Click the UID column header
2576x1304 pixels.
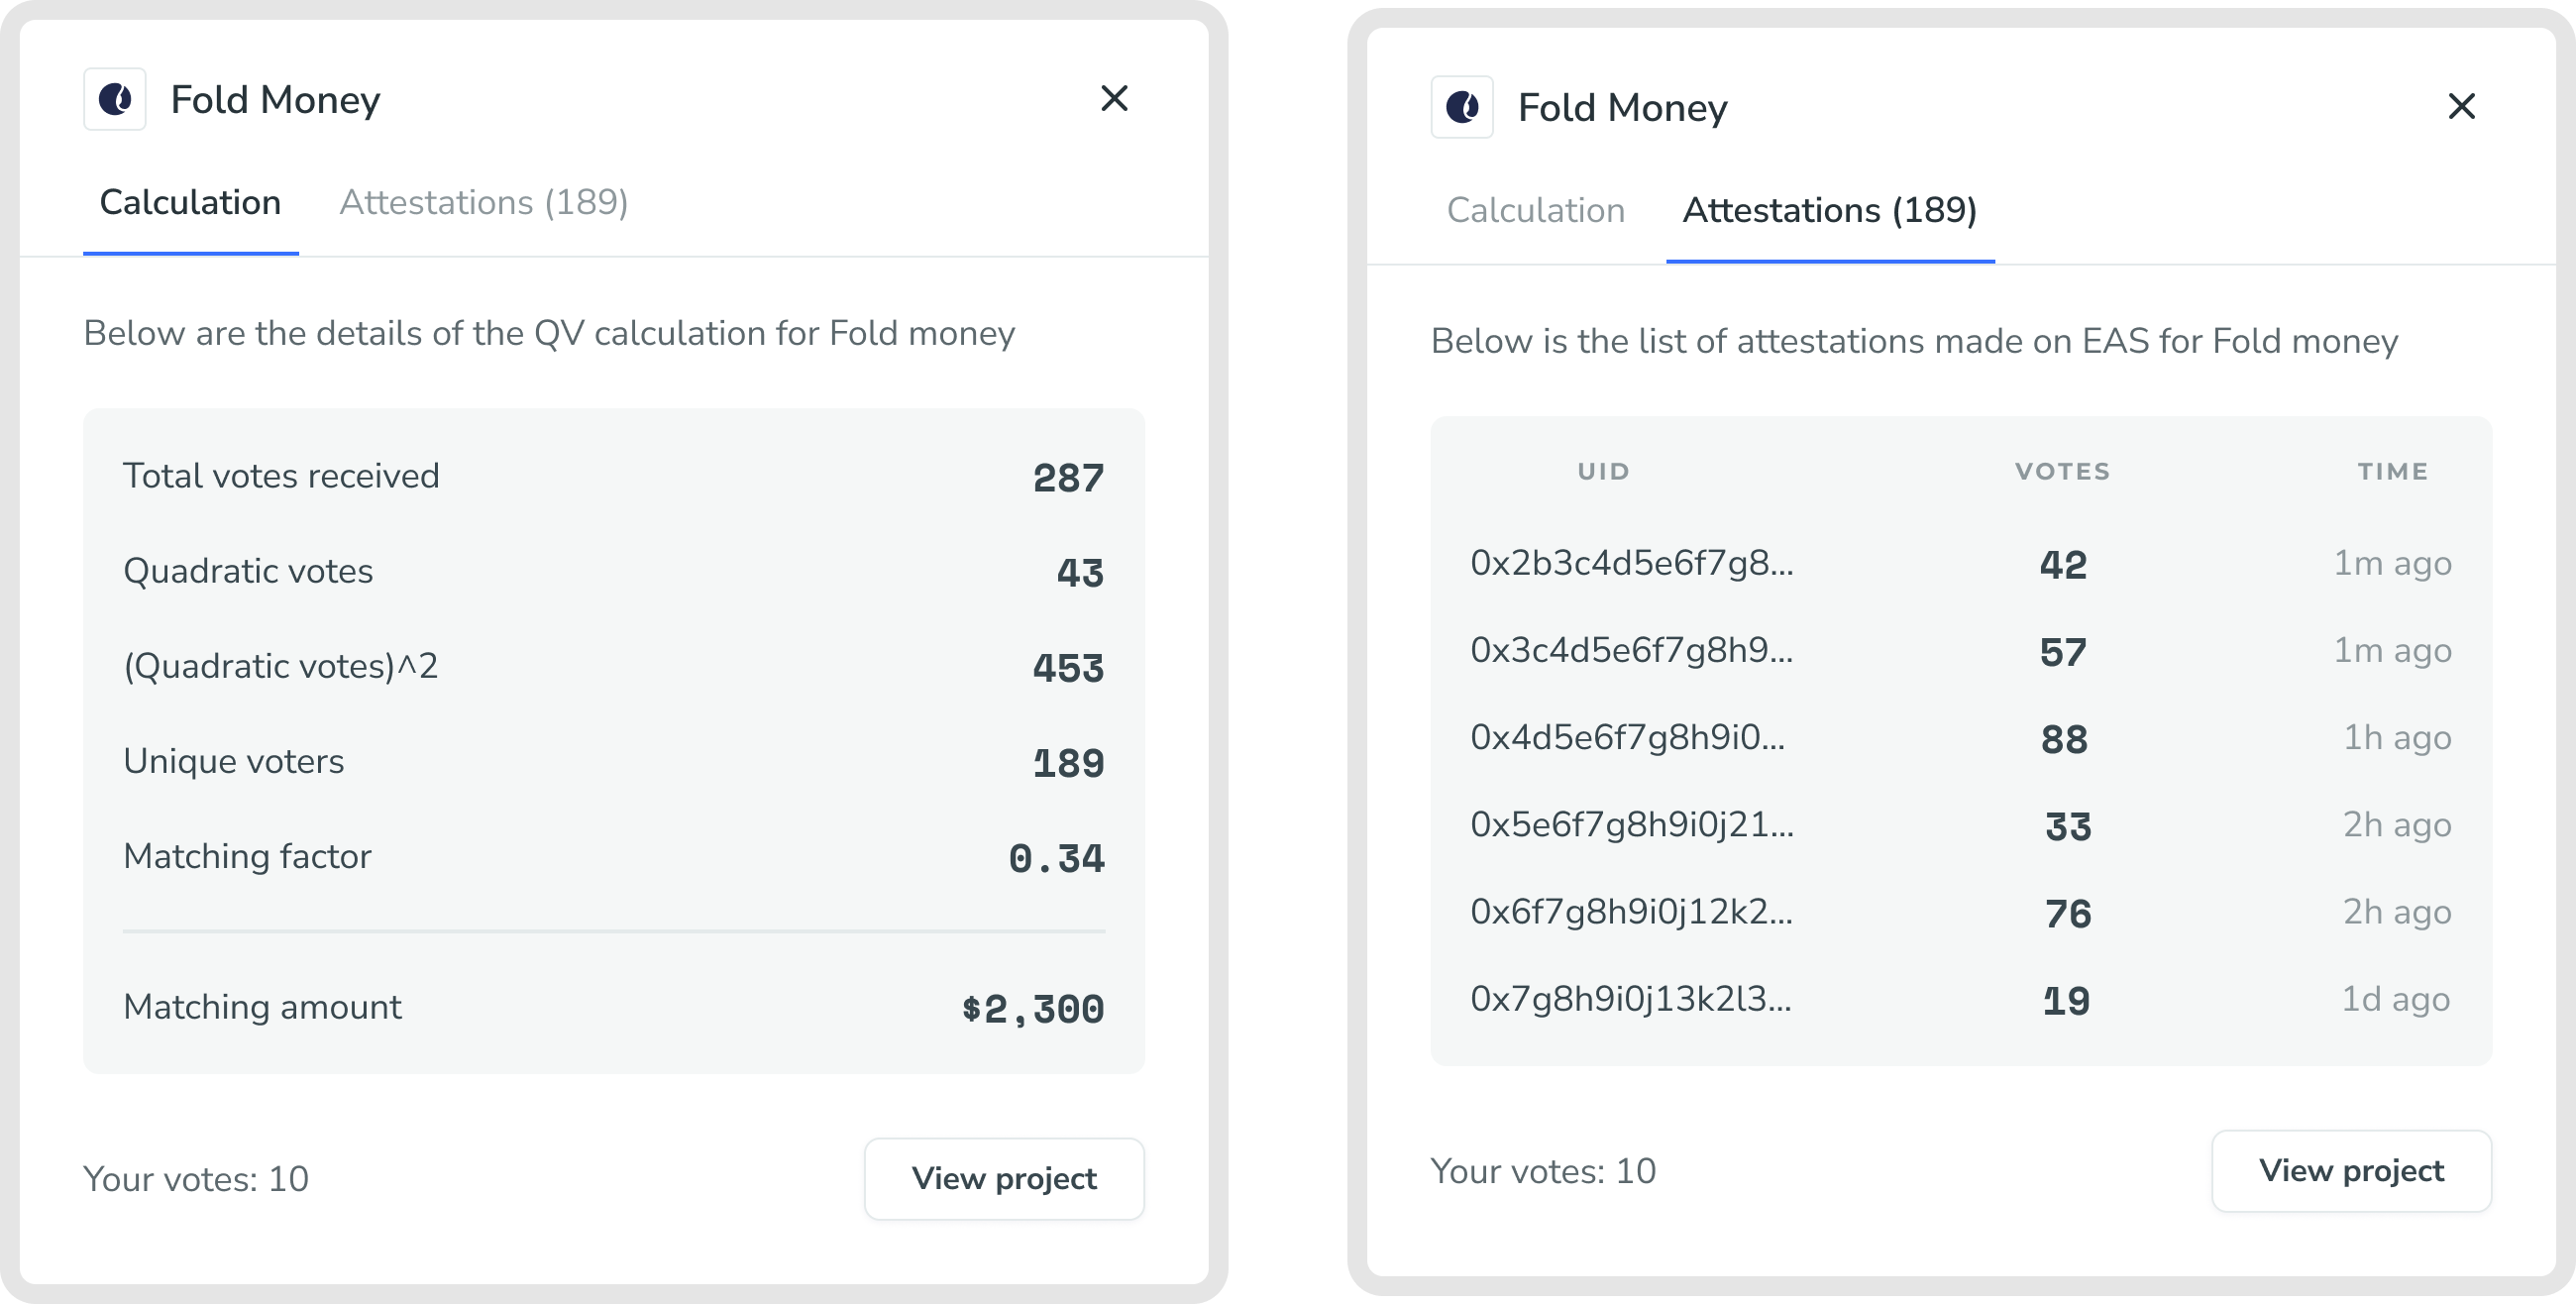click(1603, 472)
